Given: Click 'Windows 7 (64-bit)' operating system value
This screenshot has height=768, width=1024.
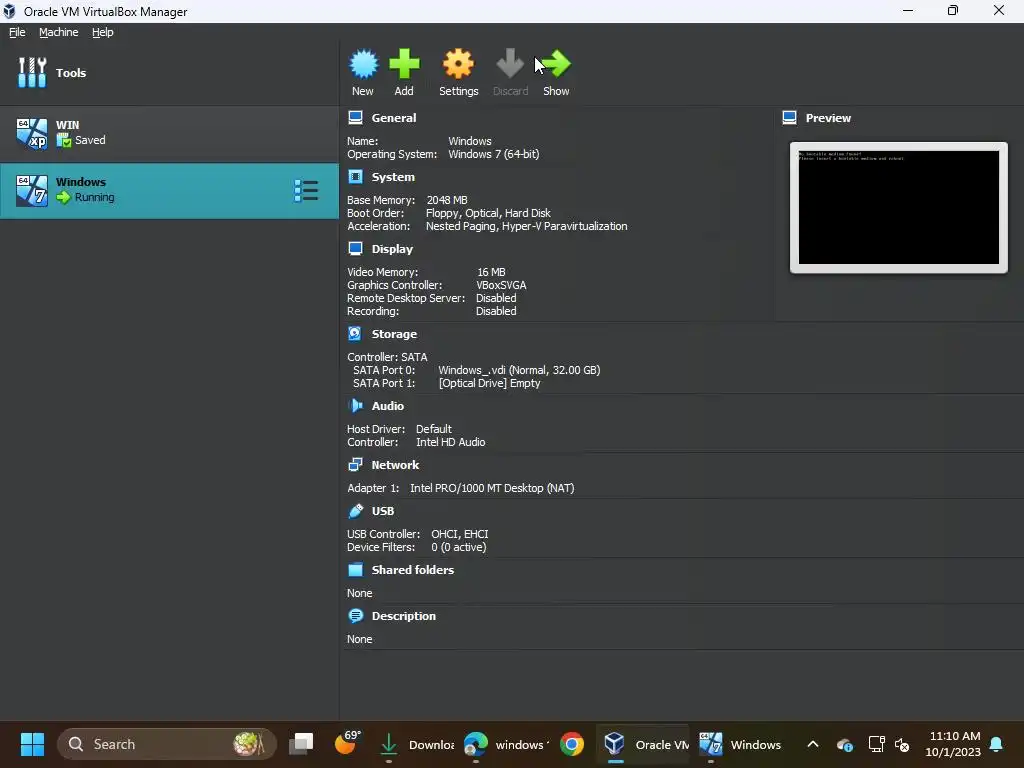Looking at the screenshot, I should tap(494, 154).
